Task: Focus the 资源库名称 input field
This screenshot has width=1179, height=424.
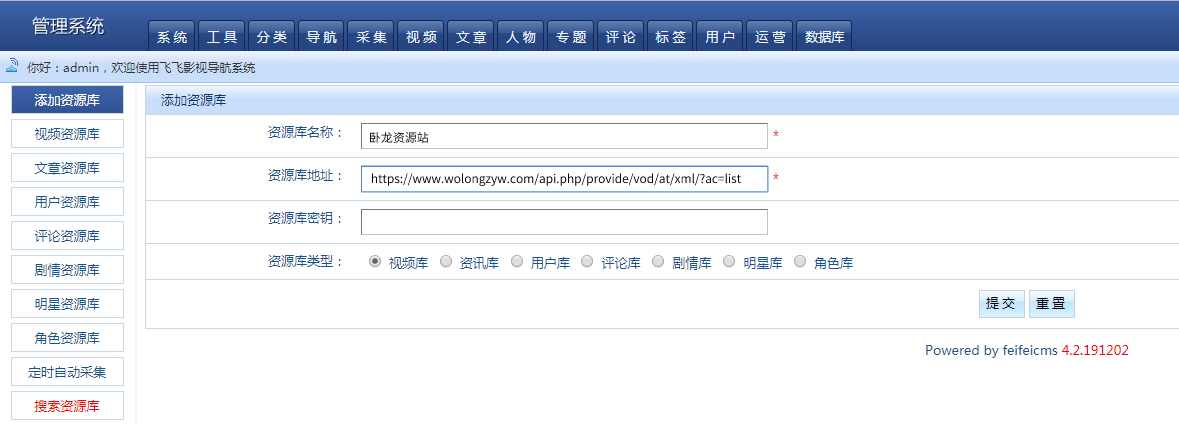Action: point(564,136)
